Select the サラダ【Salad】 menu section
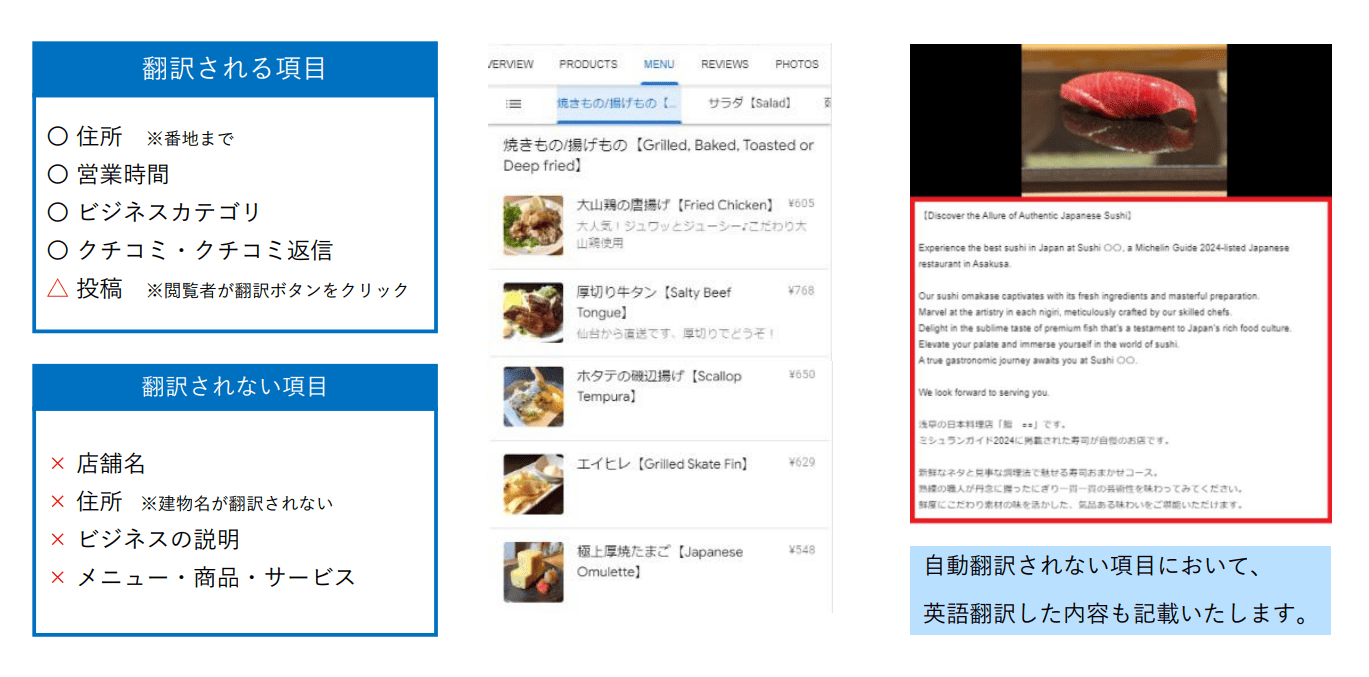 tap(749, 103)
